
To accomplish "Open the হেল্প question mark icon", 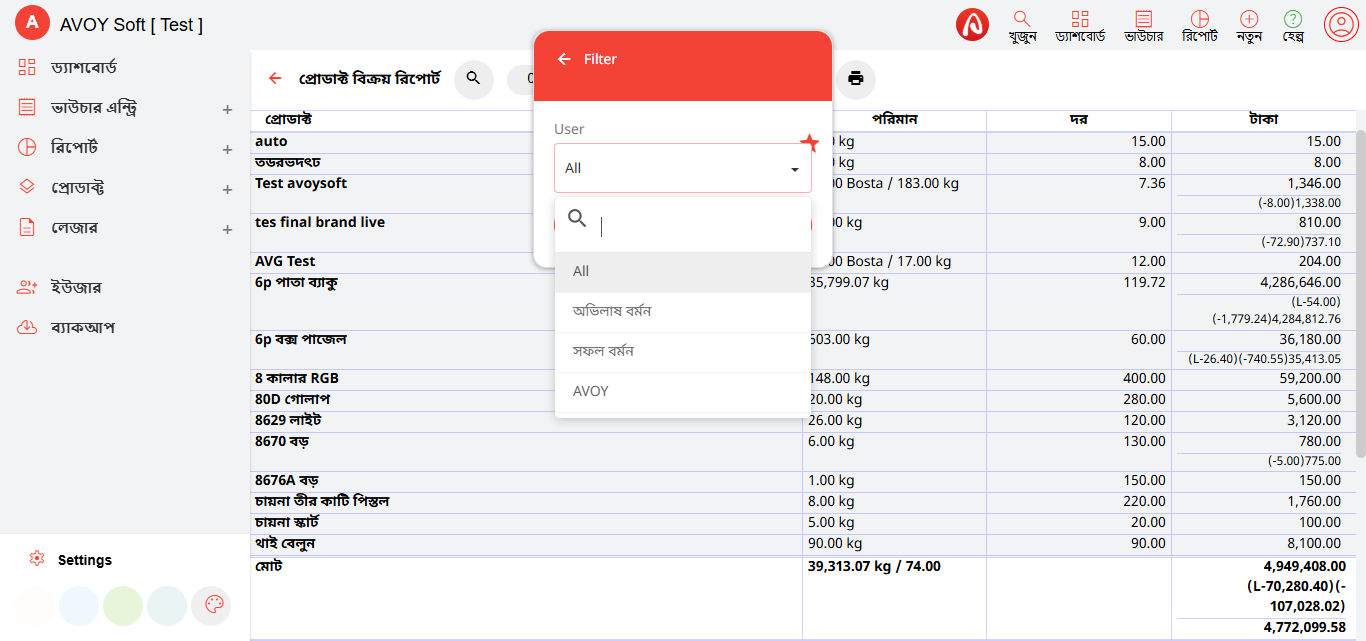I will point(1293,26).
